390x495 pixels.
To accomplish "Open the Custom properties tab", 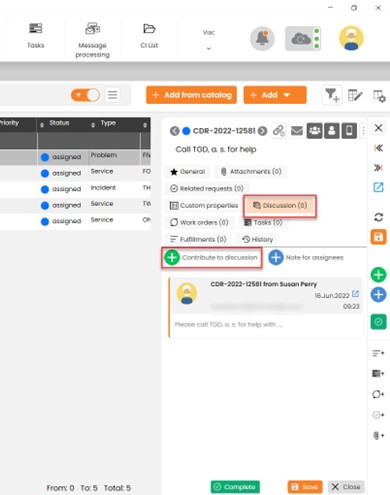I will (204, 206).
